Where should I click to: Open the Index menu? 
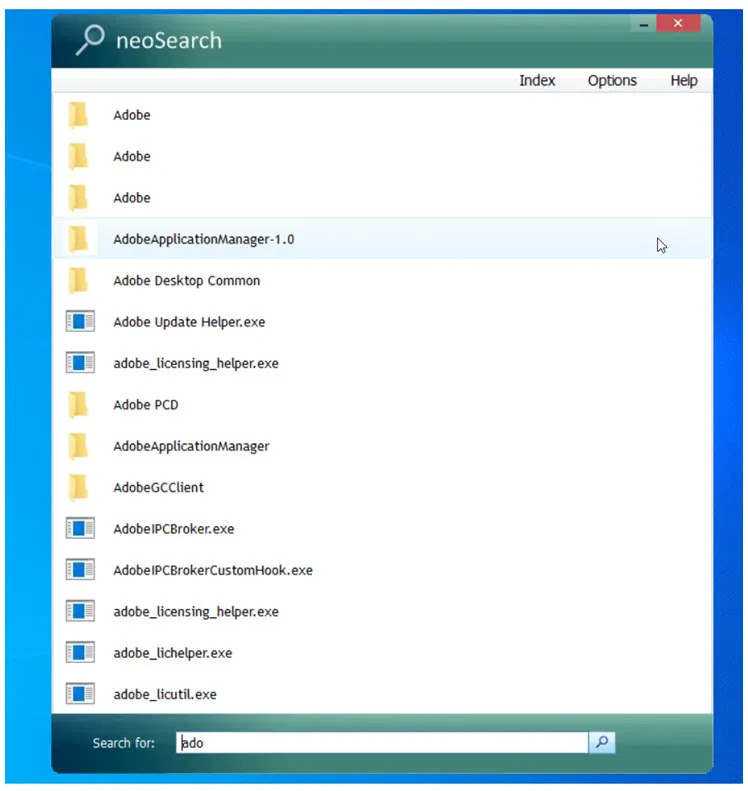click(x=537, y=80)
